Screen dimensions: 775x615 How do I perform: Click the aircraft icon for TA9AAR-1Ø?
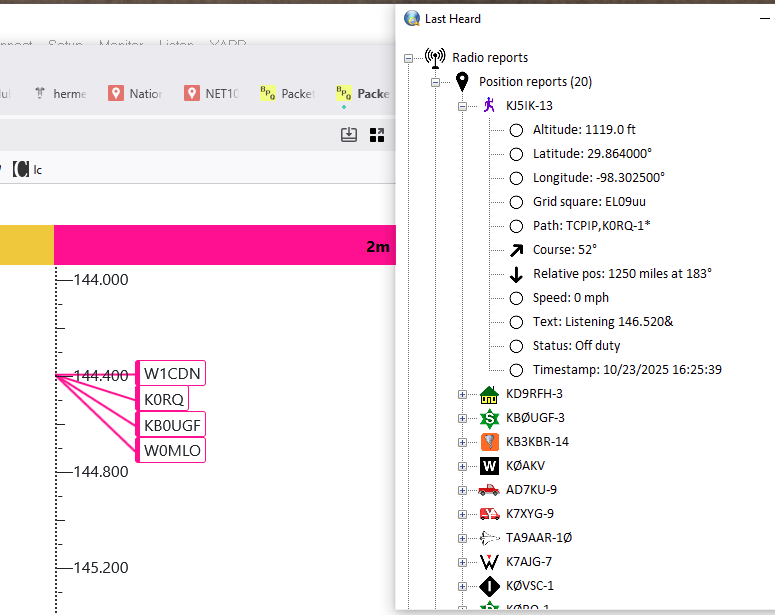pyautogui.click(x=489, y=537)
